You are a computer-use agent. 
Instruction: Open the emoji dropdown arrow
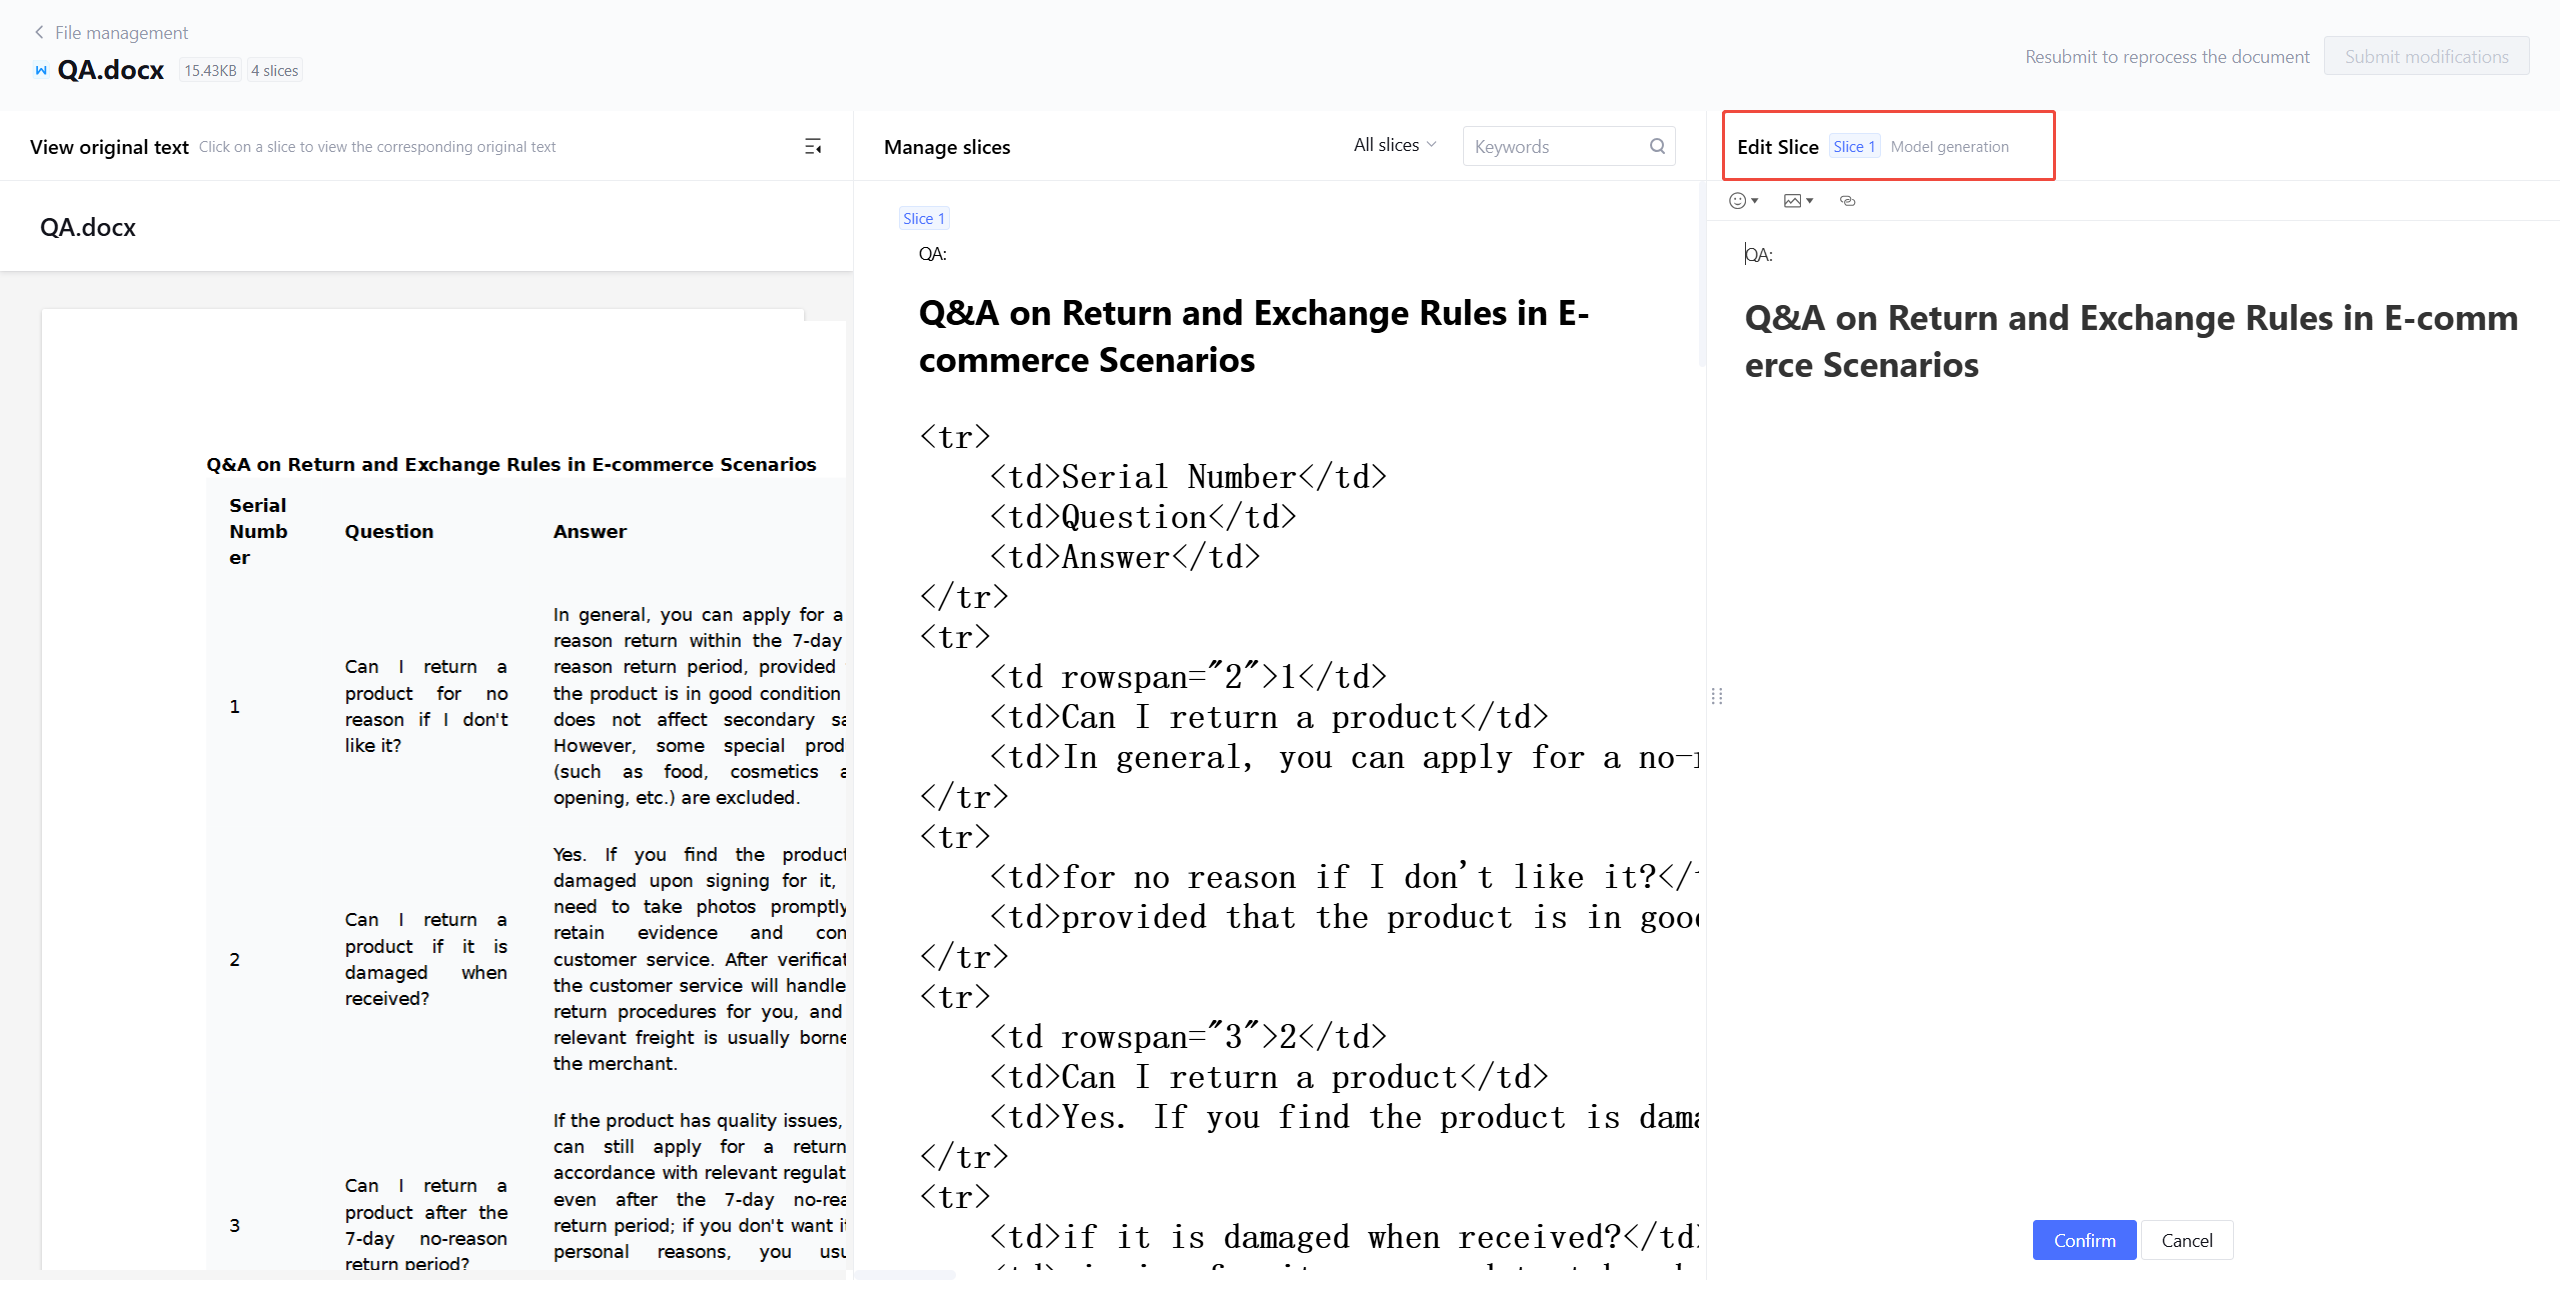(1755, 201)
